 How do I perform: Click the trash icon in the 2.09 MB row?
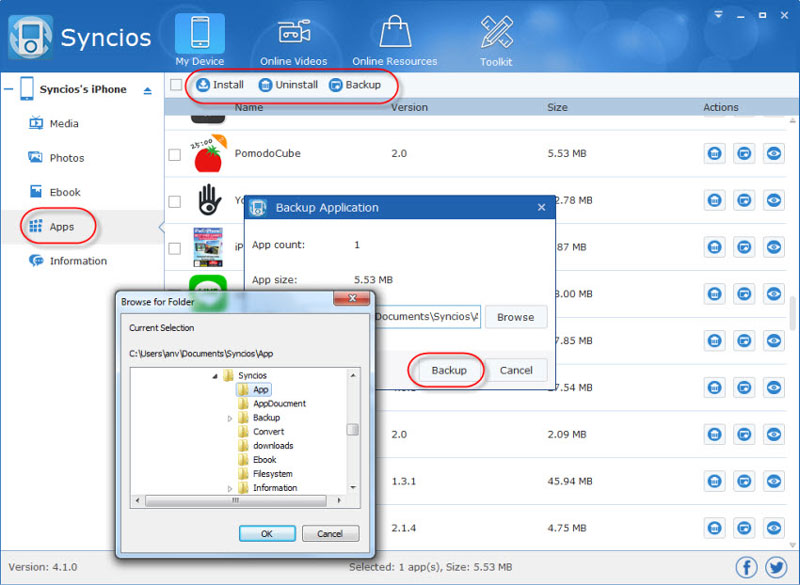(x=715, y=434)
